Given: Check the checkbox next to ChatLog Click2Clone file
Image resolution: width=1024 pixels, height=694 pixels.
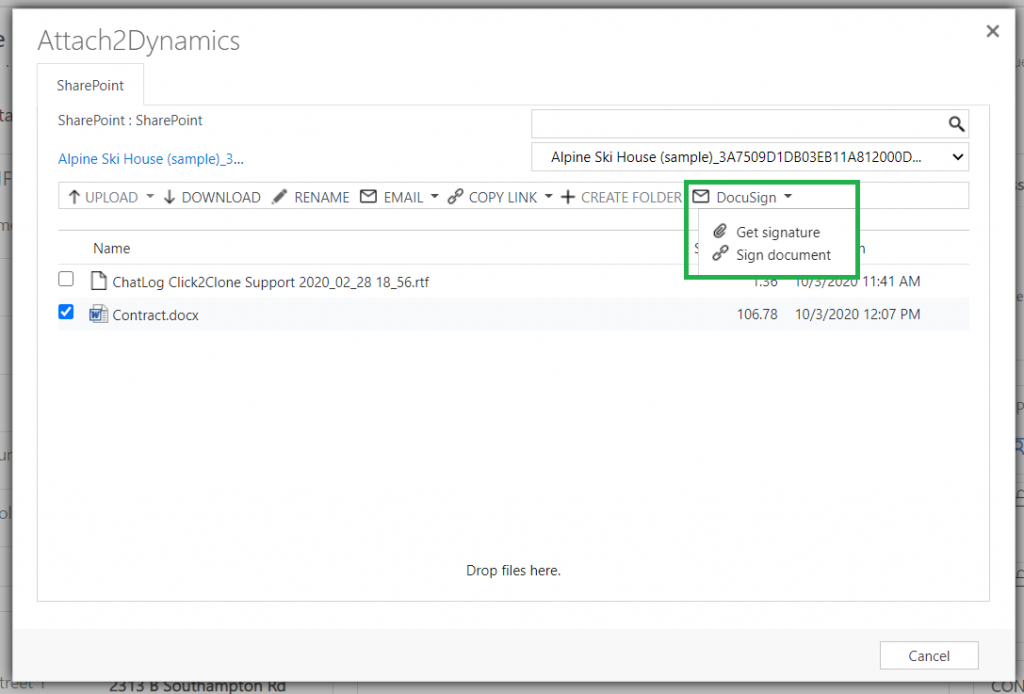Looking at the screenshot, I should pos(66,279).
